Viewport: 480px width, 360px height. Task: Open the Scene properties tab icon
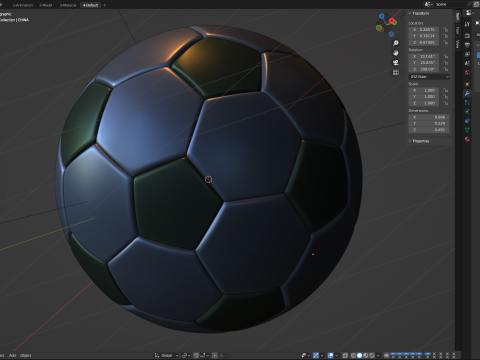pos(467,63)
